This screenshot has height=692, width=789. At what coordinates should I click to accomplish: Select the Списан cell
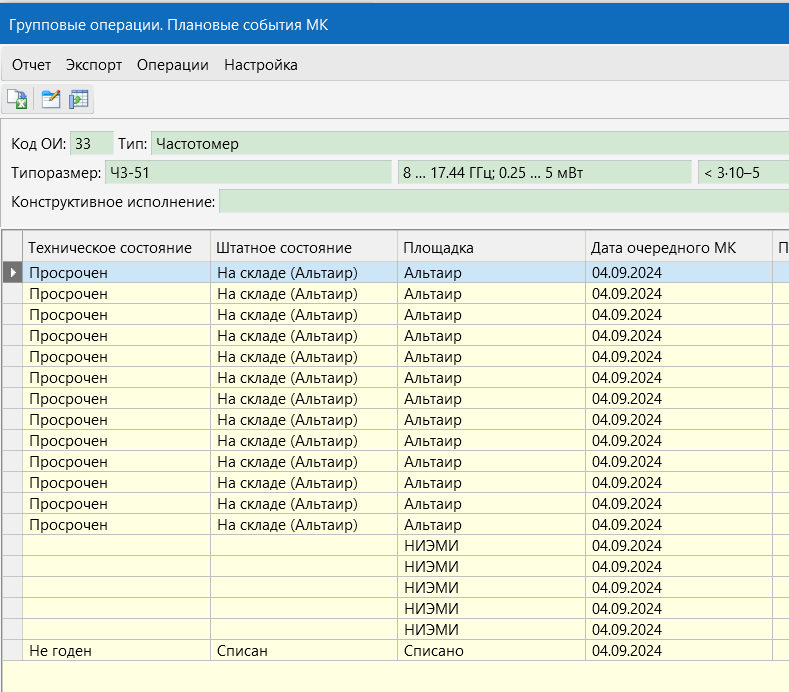pyautogui.click(x=303, y=650)
